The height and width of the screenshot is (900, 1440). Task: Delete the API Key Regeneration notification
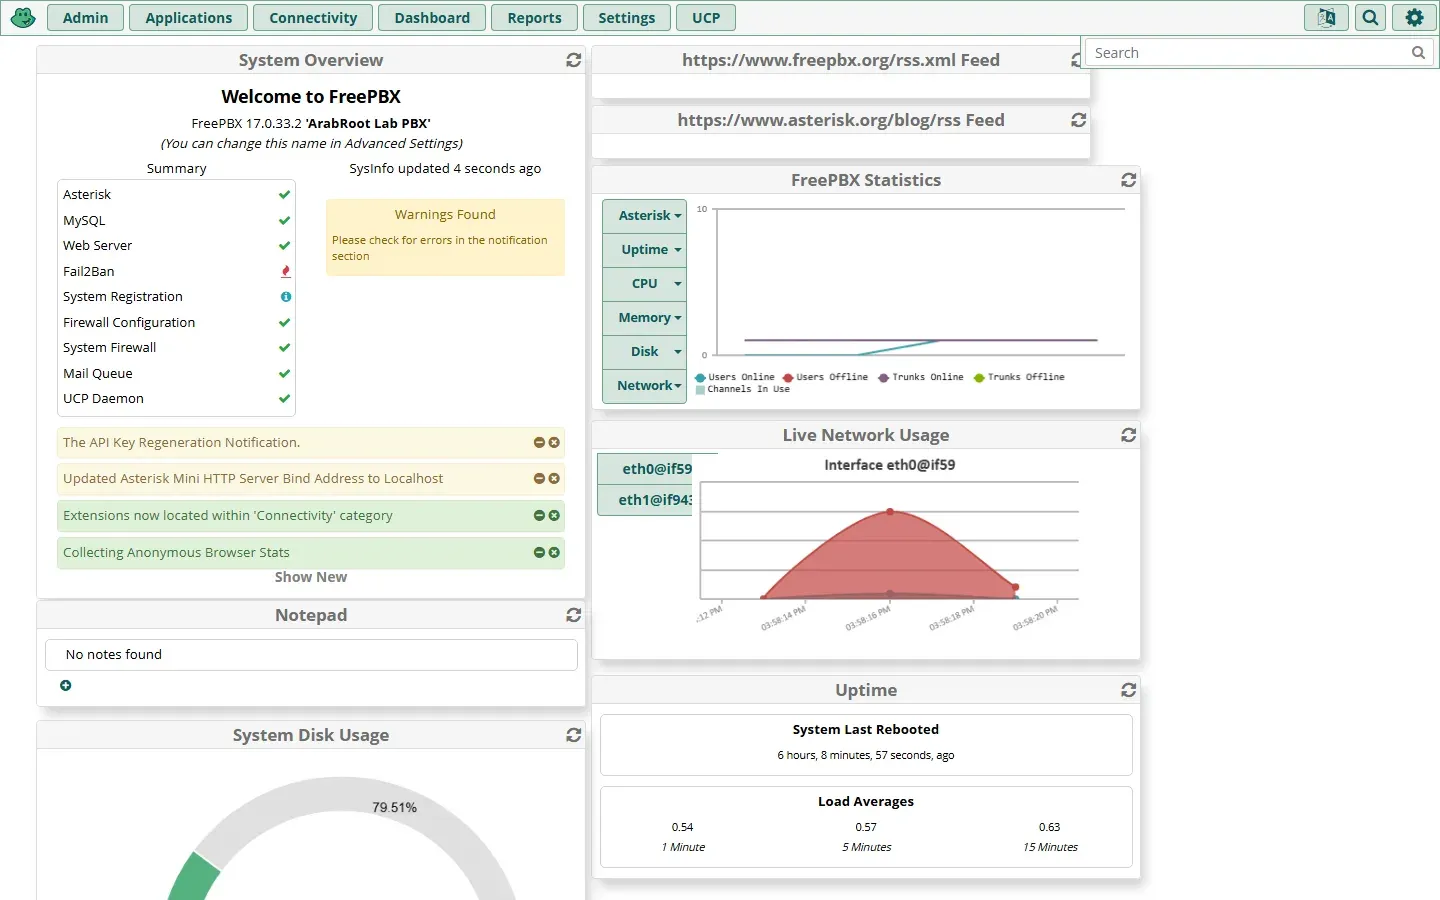554,442
